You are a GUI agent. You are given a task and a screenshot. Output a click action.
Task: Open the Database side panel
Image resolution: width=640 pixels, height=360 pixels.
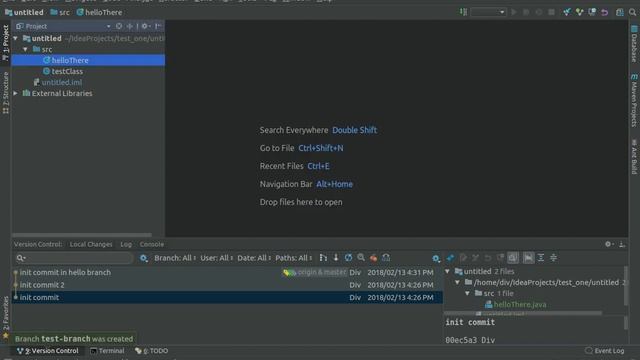click(x=634, y=43)
